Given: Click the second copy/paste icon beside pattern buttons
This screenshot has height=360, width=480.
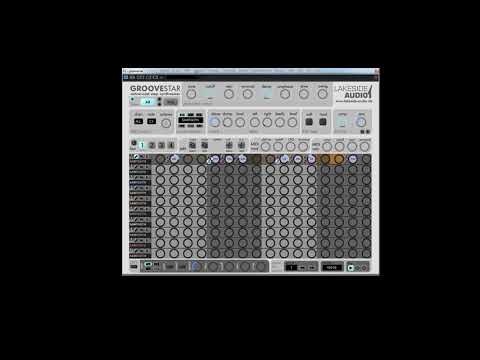Looking at the screenshot, I should point(205,145).
